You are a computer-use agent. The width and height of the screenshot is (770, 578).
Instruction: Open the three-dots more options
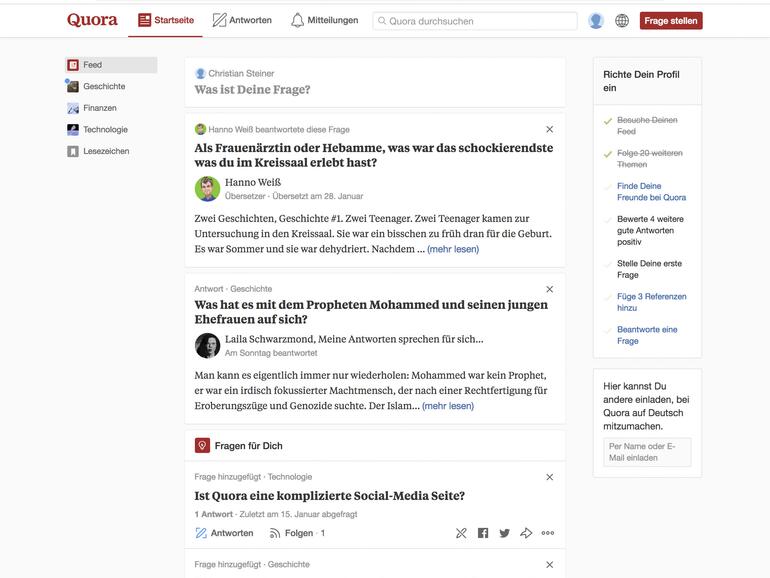pyautogui.click(x=548, y=533)
